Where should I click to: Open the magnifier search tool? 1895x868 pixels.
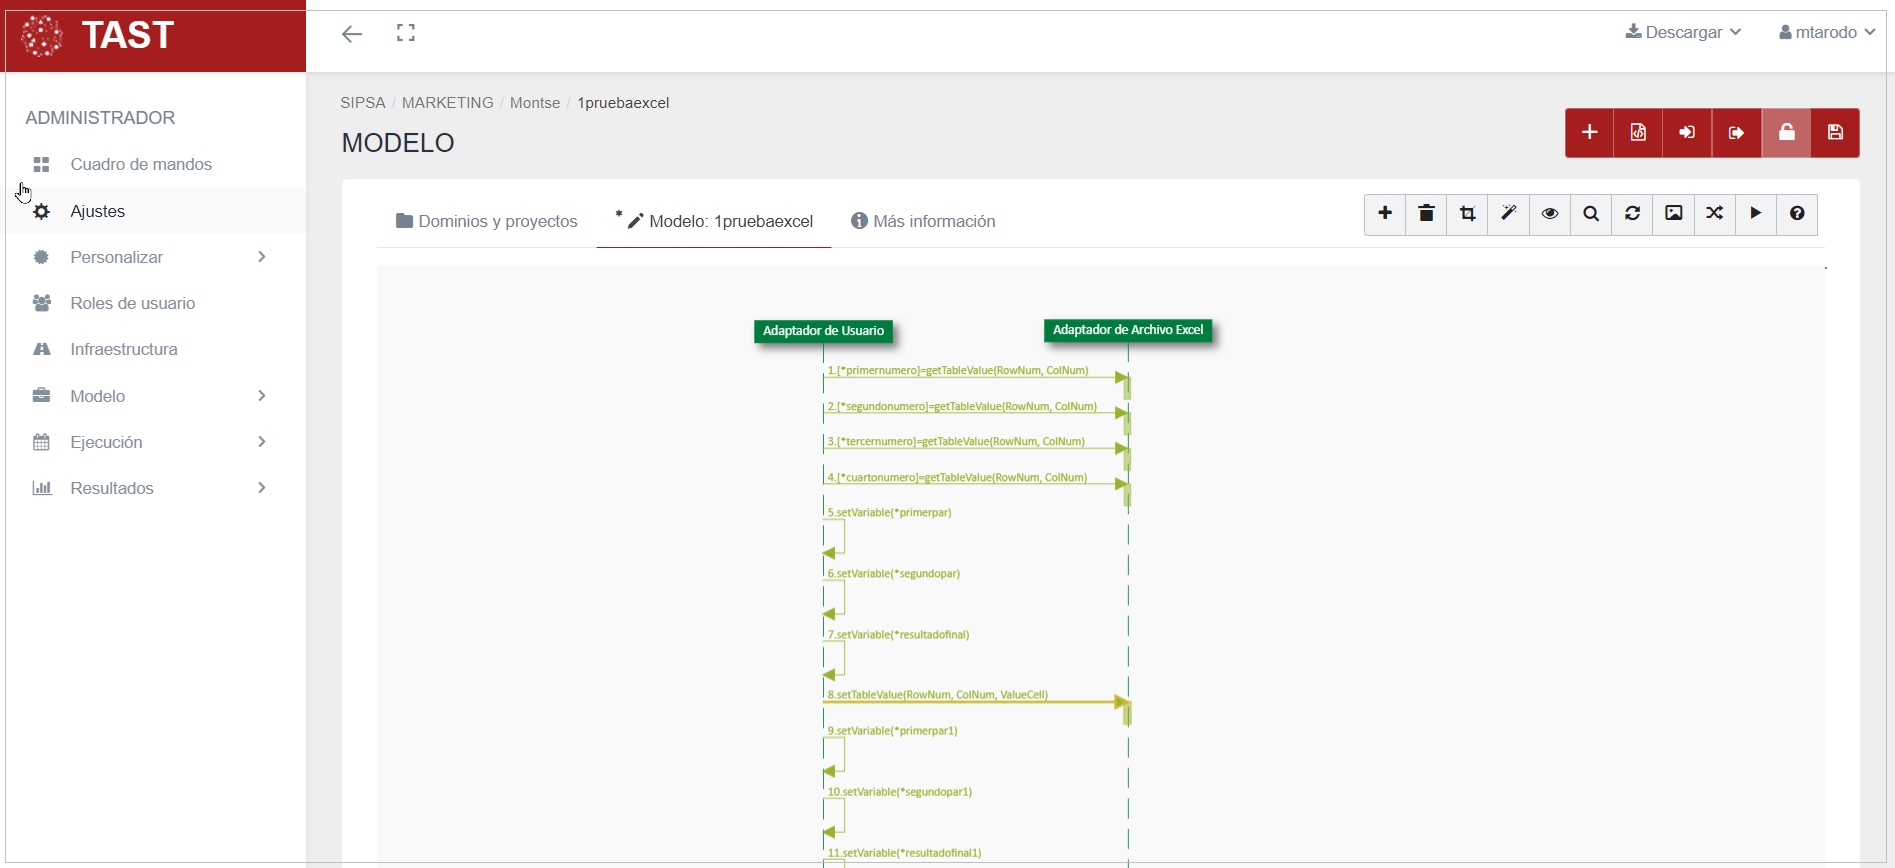1591,214
